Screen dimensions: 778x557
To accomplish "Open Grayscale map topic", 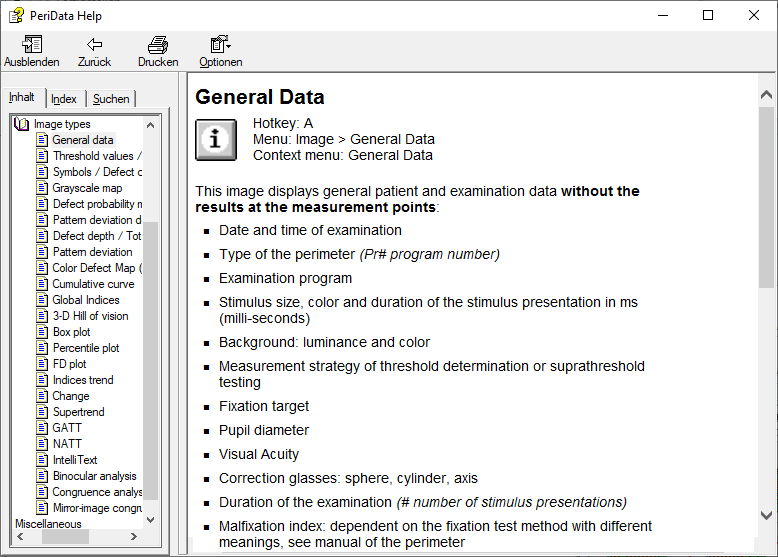I will tap(87, 188).
